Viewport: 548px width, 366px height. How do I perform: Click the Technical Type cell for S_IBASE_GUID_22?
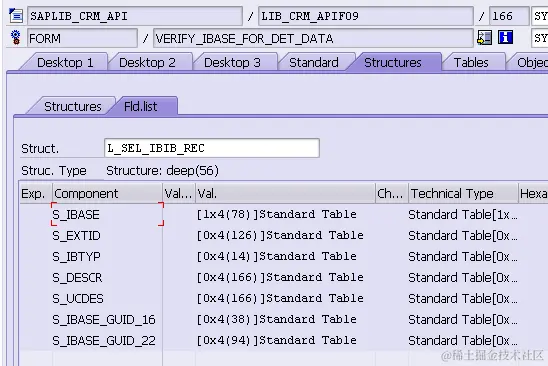click(463, 340)
